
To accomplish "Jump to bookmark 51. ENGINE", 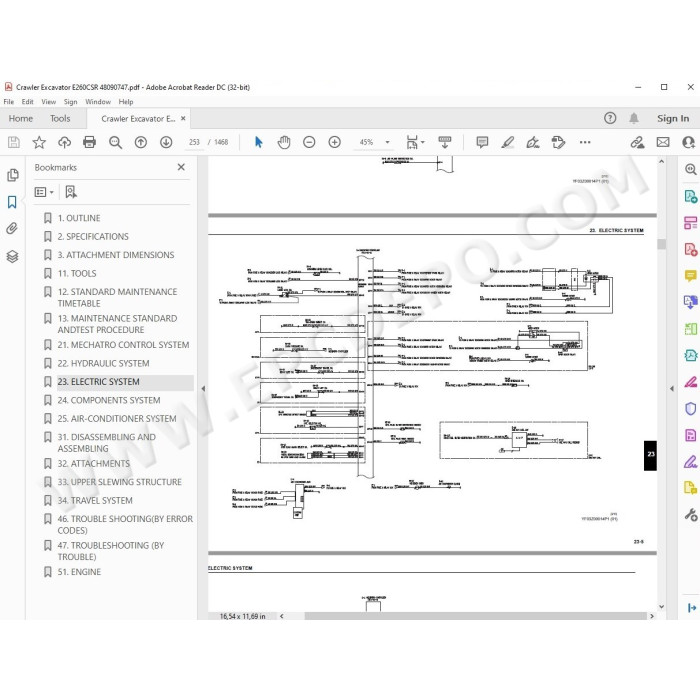I will coord(79,572).
